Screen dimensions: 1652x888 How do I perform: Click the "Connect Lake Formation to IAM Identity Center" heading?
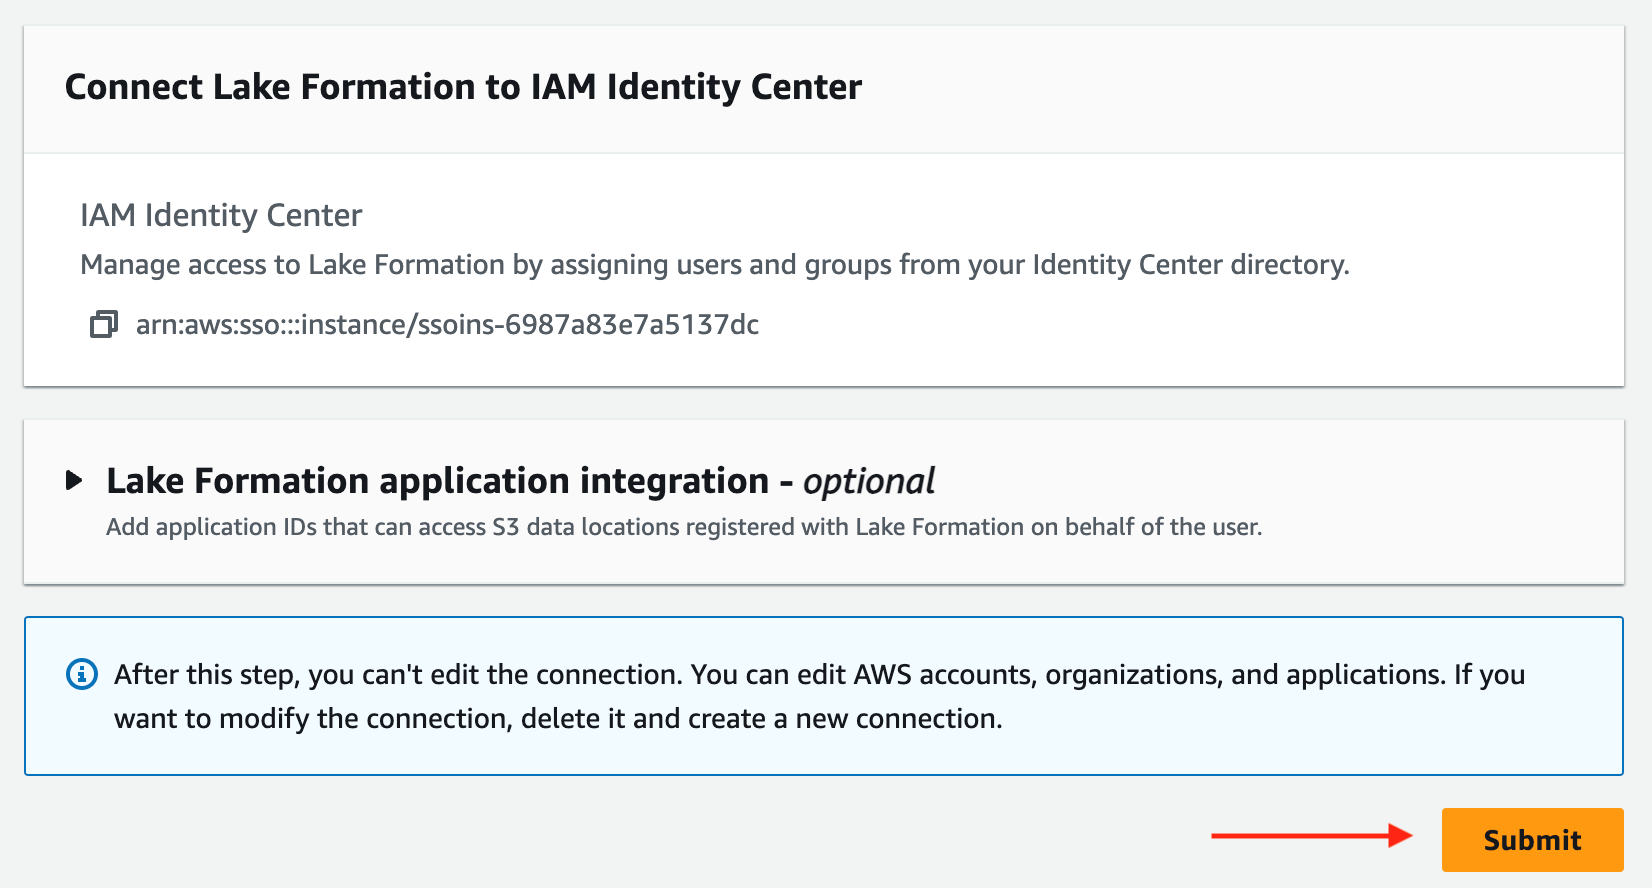point(463,87)
